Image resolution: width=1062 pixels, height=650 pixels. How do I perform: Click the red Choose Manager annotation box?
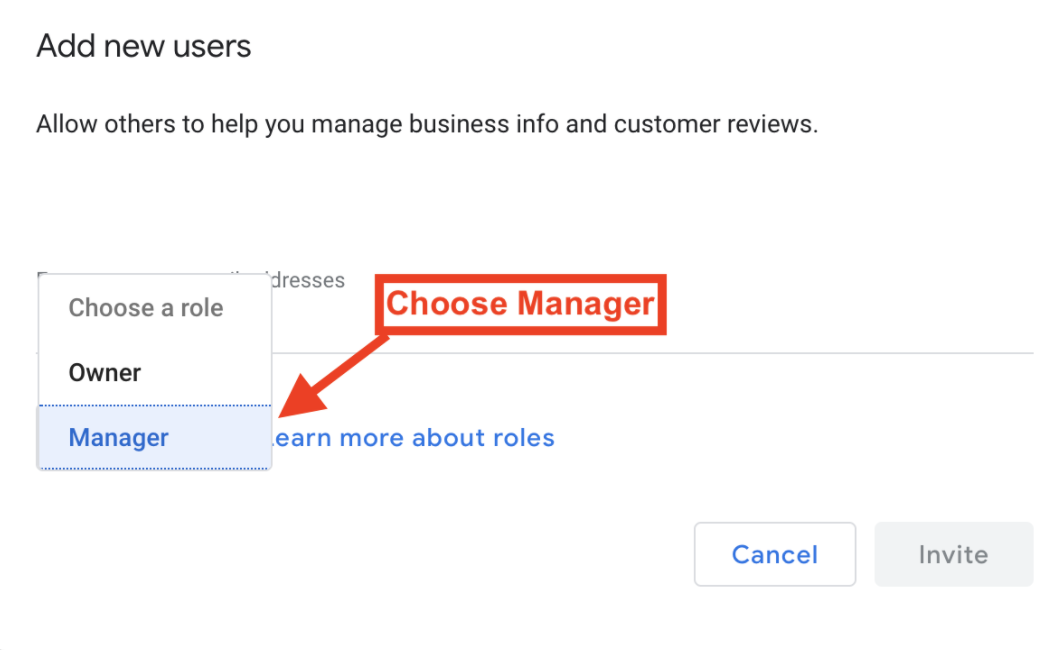(521, 304)
